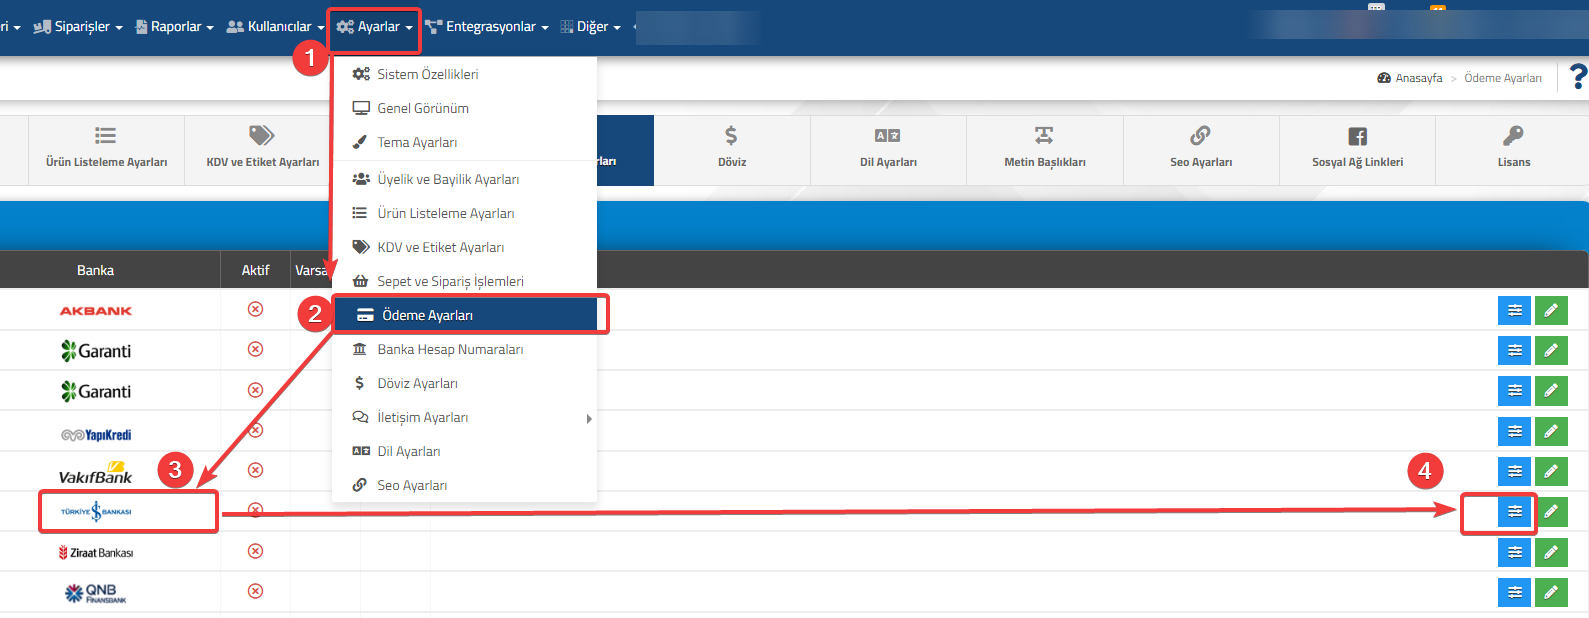Collapse the Ayarlar dropdown in the top bar
Viewport: 1589px width, 618px height.
click(374, 27)
